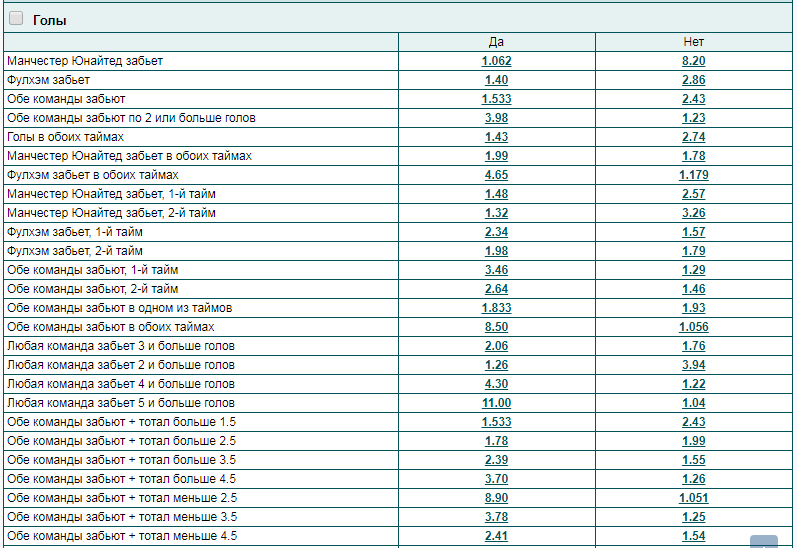Click Да 1.99 for Манчестер Юнайтед забьет в обоих таймах
The width and height of the screenshot is (797, 548).
click(x=496, y=156)
